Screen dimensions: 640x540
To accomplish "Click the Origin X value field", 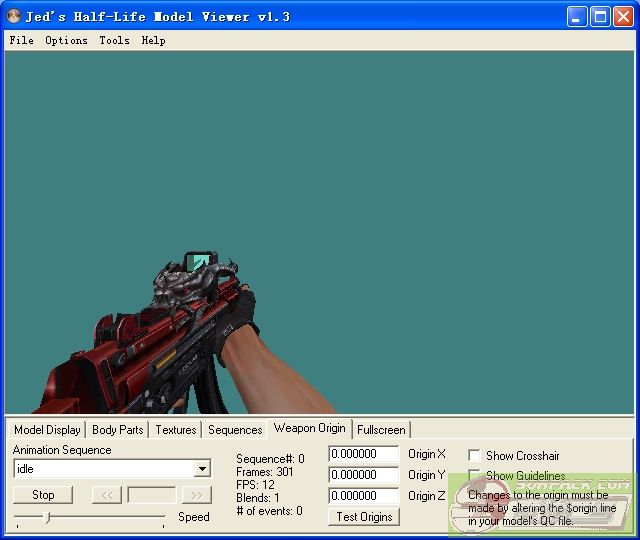I will [x=363, y=454].
